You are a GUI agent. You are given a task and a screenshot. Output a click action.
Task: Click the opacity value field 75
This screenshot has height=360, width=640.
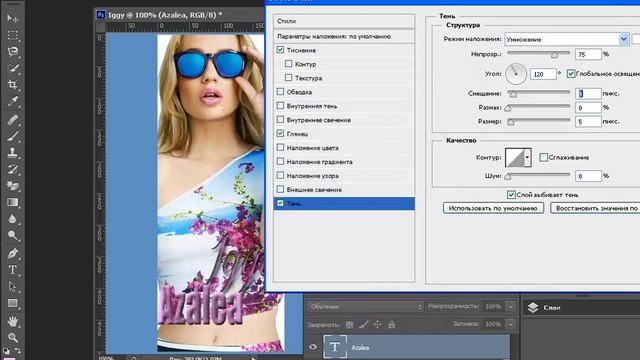588,54
